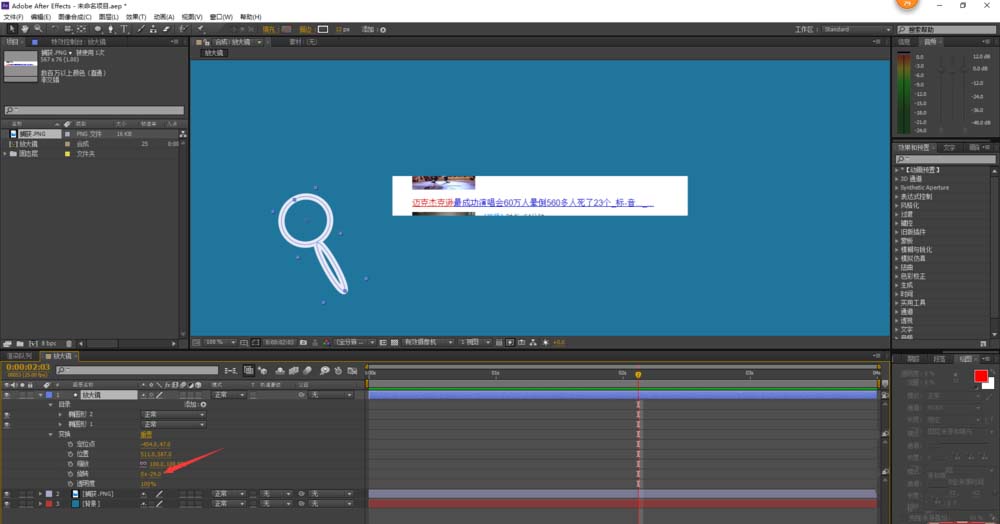Collapse the 目录 contents group
The image size is (1000, 524).
pos(50,404)
